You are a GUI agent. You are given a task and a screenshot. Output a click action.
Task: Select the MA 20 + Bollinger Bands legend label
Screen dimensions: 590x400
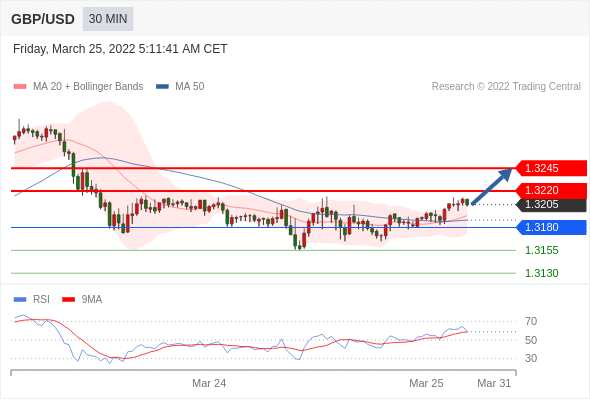pyautogui.click(x=88, y=87)
